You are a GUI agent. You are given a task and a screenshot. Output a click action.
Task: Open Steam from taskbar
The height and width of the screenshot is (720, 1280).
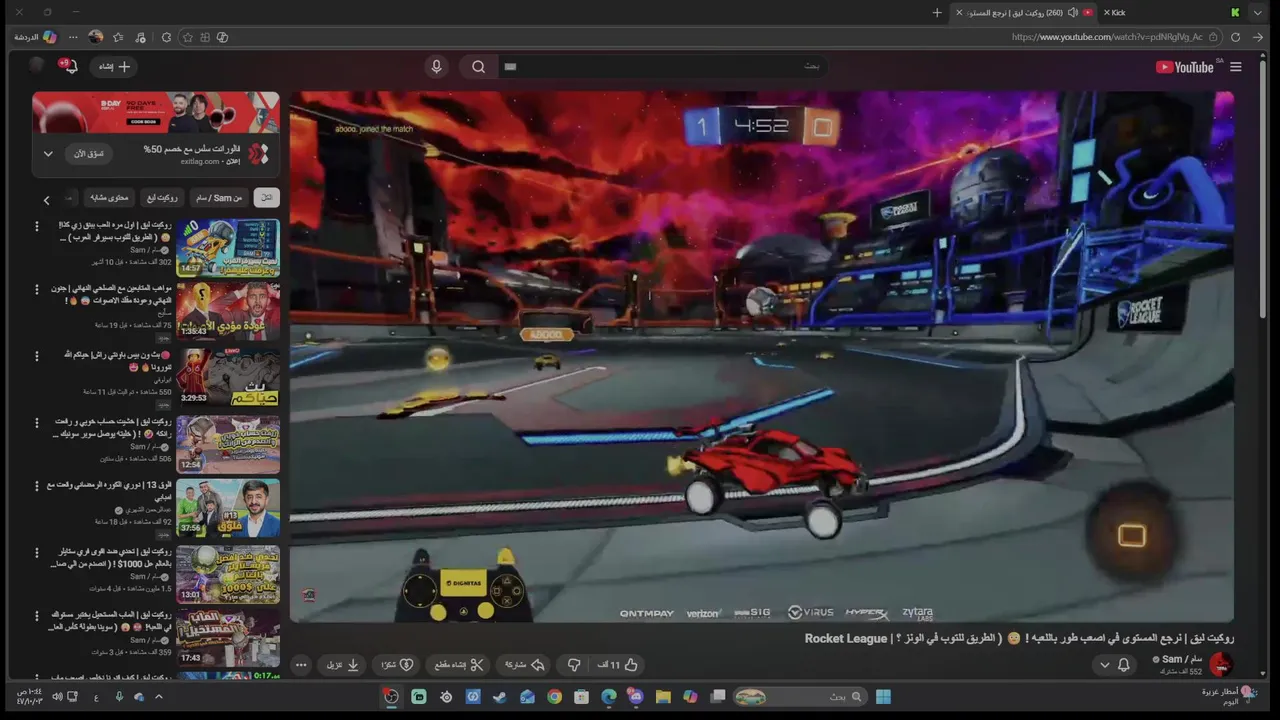coord(500,697)
